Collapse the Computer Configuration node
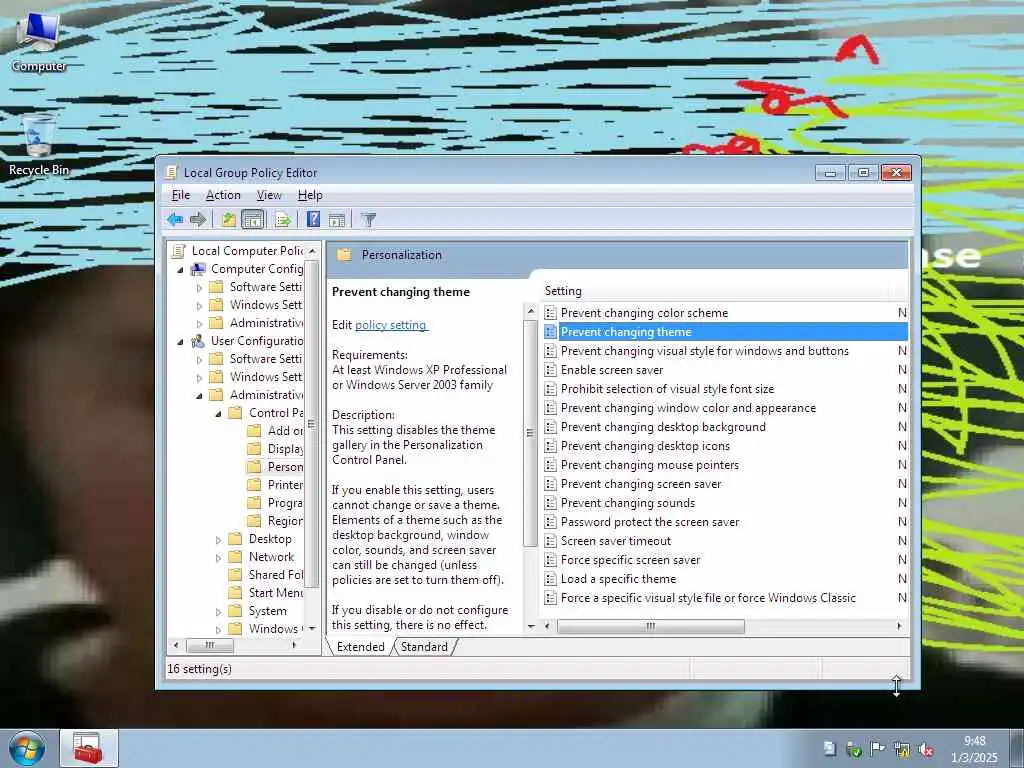 180,270
